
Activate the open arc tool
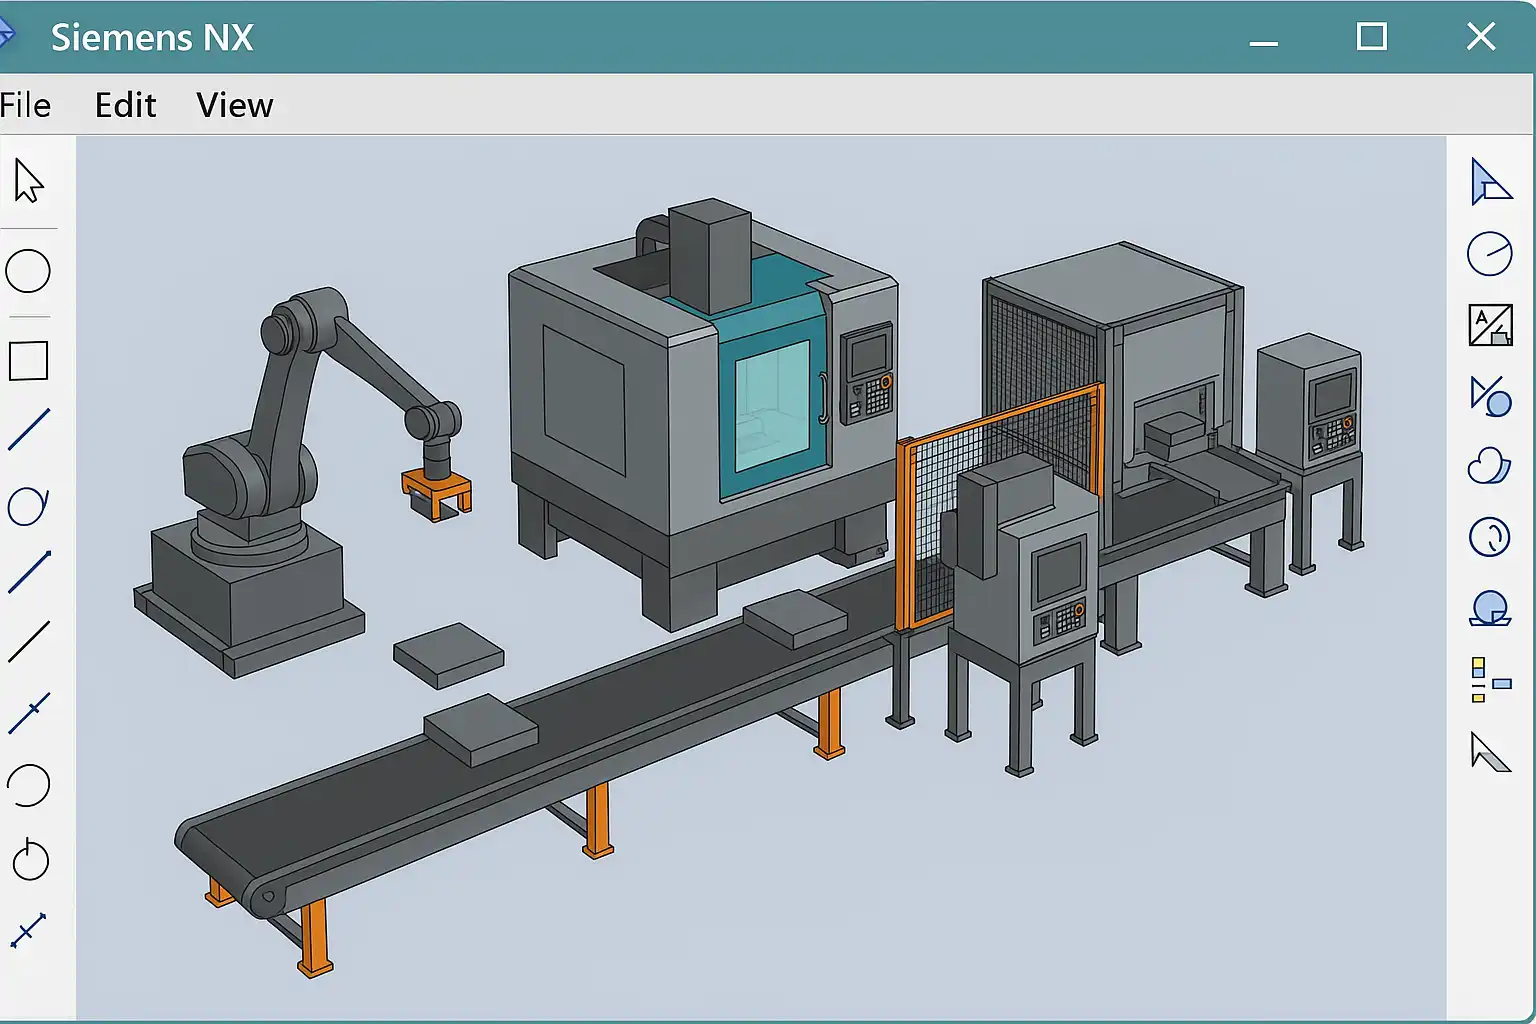click(x=28, y=786)
